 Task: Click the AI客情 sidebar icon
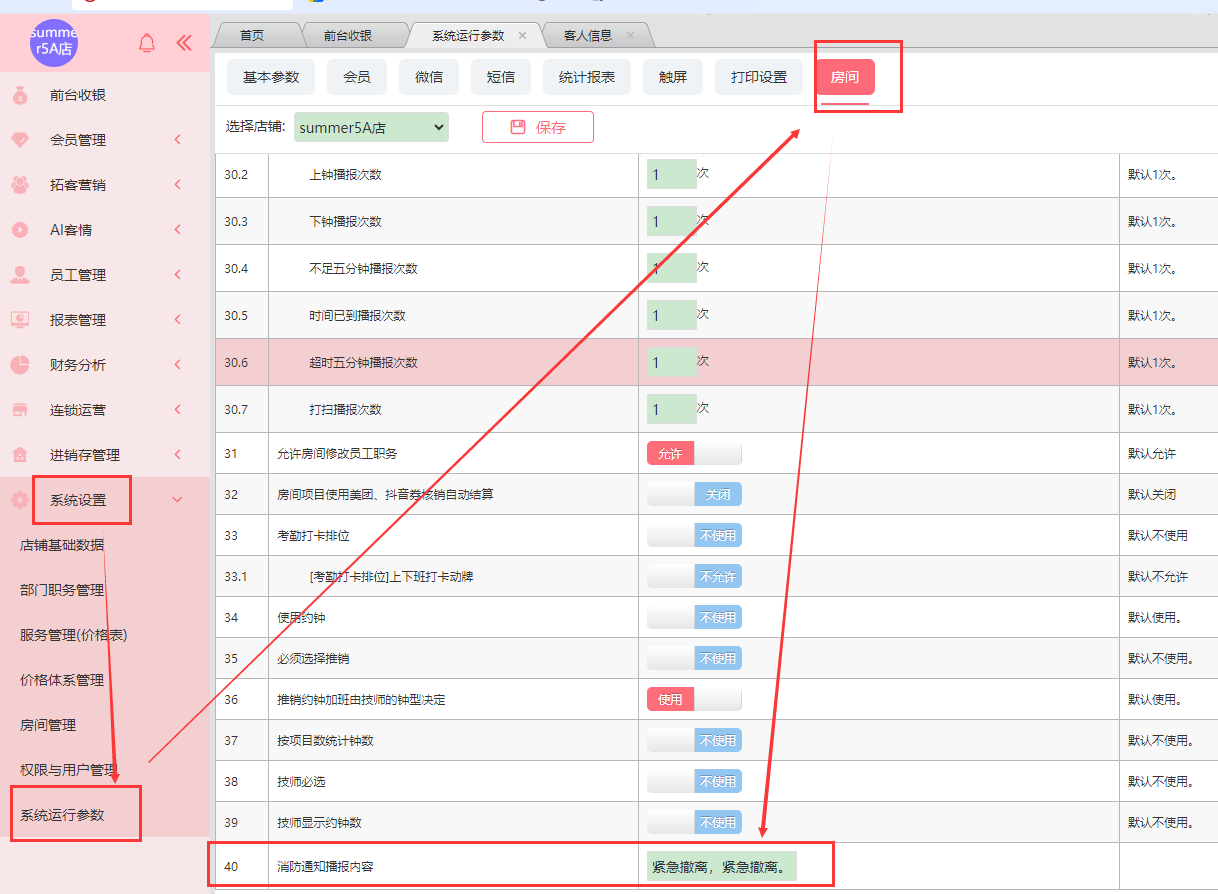point(20,230)
